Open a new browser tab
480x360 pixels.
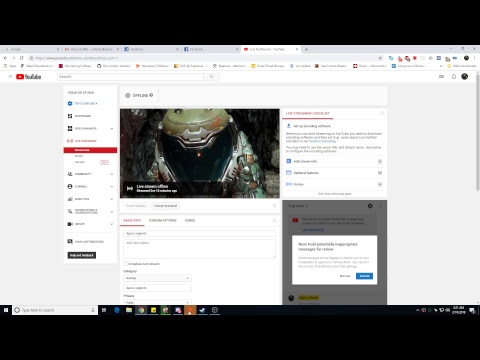(306, 49)
